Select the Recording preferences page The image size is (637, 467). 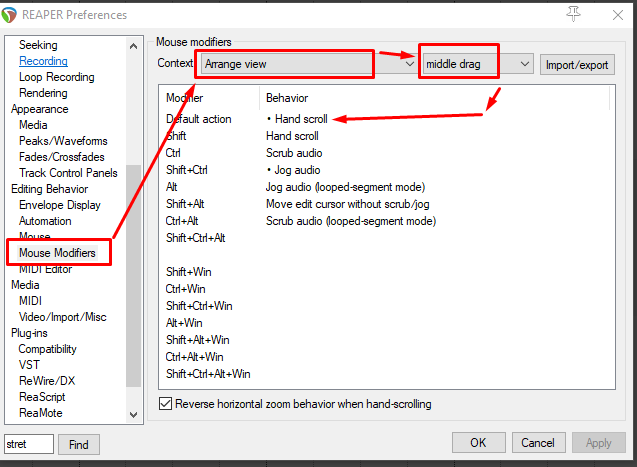(x=43, y=61)
